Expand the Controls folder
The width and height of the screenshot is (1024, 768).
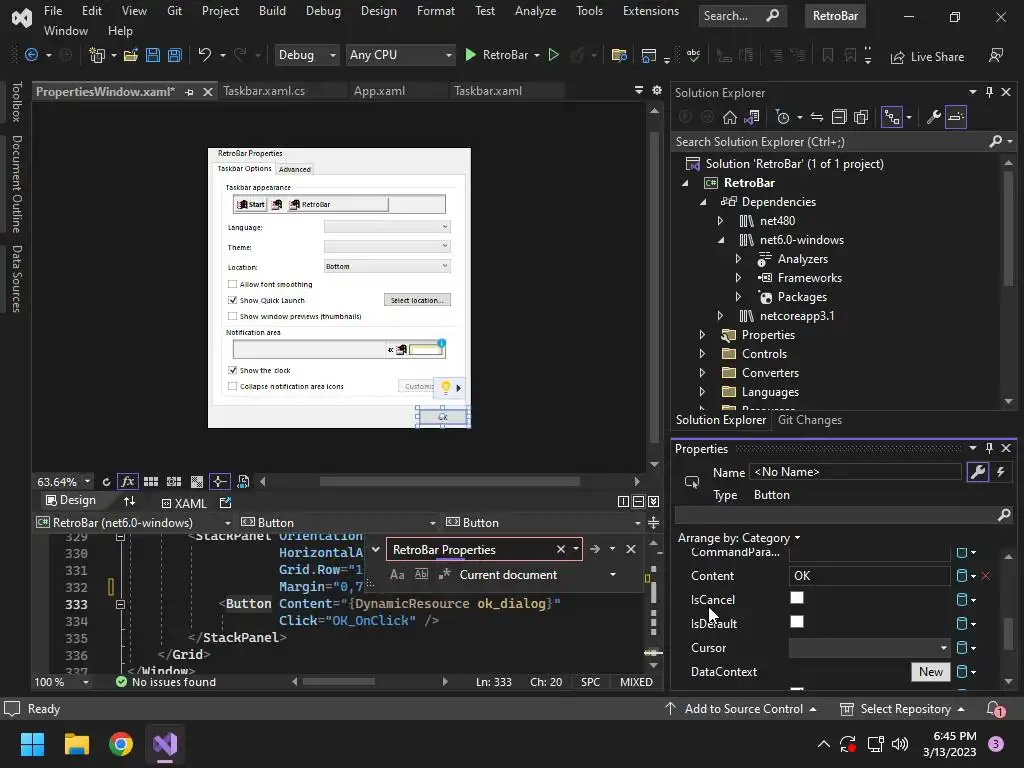pos(702,354)
